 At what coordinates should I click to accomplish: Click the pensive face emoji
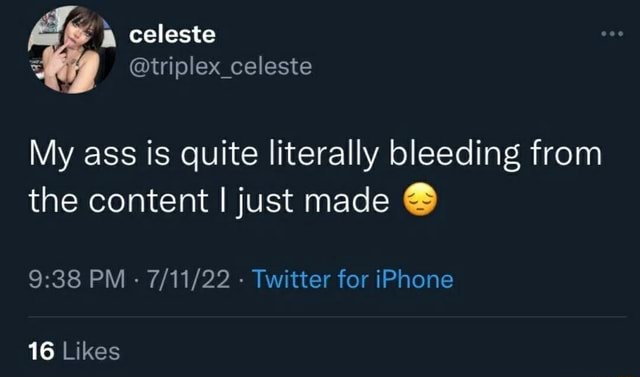[x=420, y=200]
